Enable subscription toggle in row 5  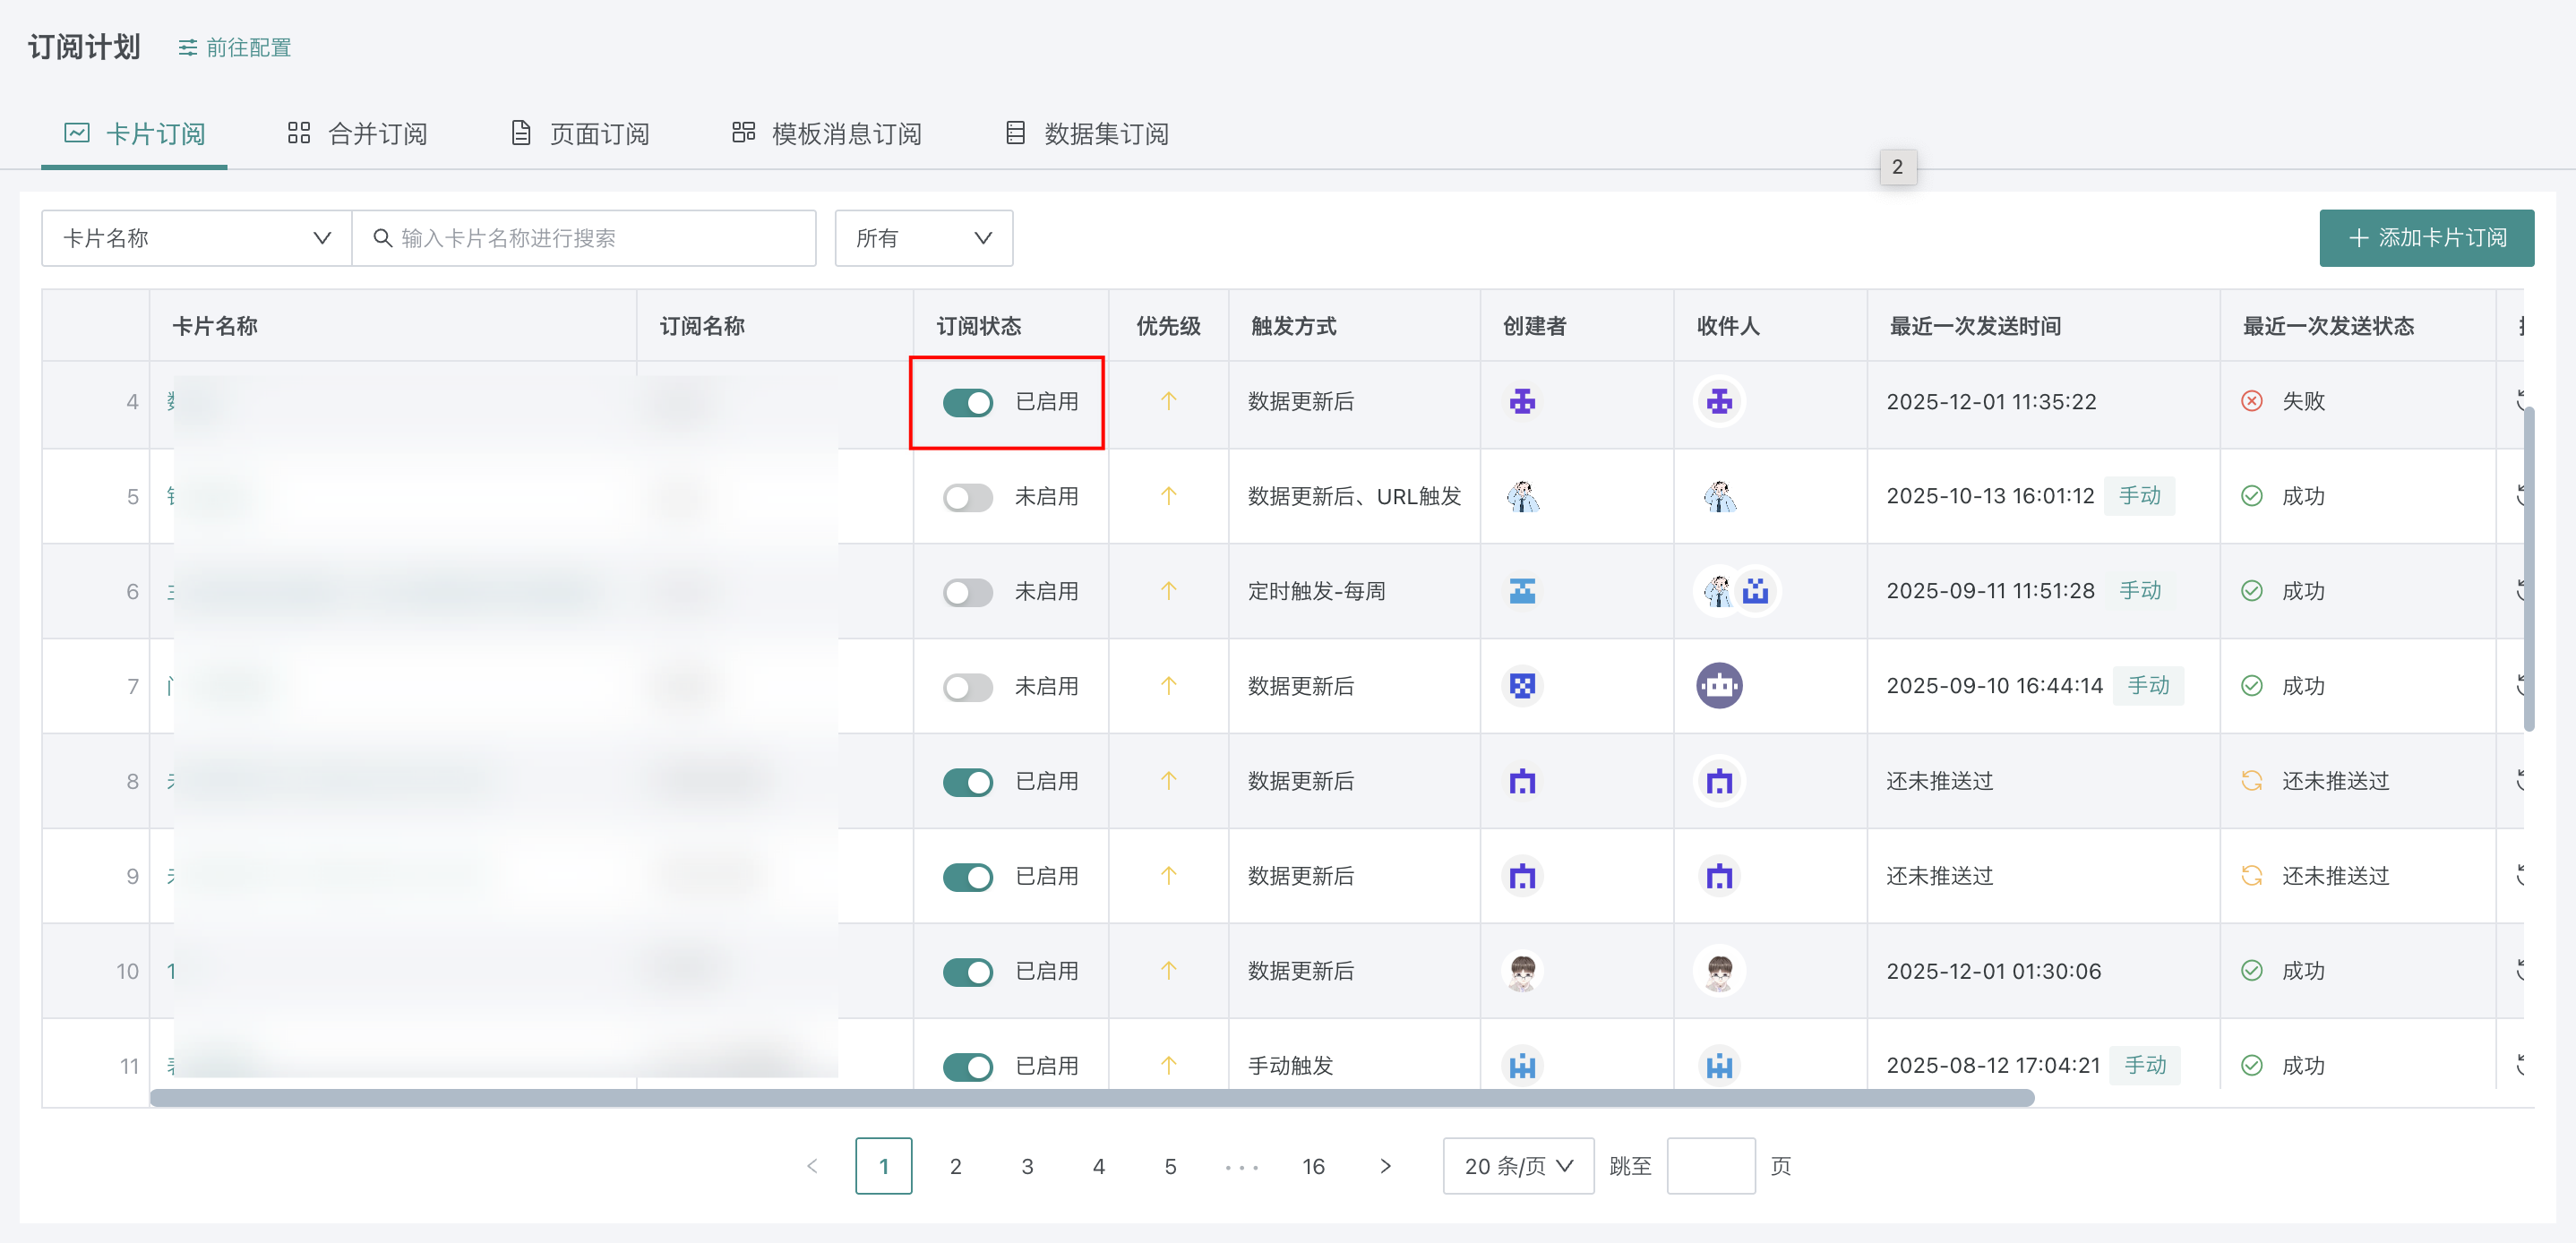967,497
